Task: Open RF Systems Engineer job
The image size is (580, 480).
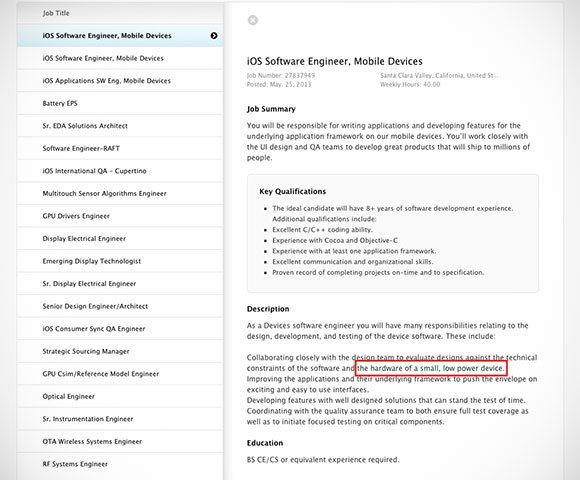Action: pyautogui.click(x=120, y=464)
